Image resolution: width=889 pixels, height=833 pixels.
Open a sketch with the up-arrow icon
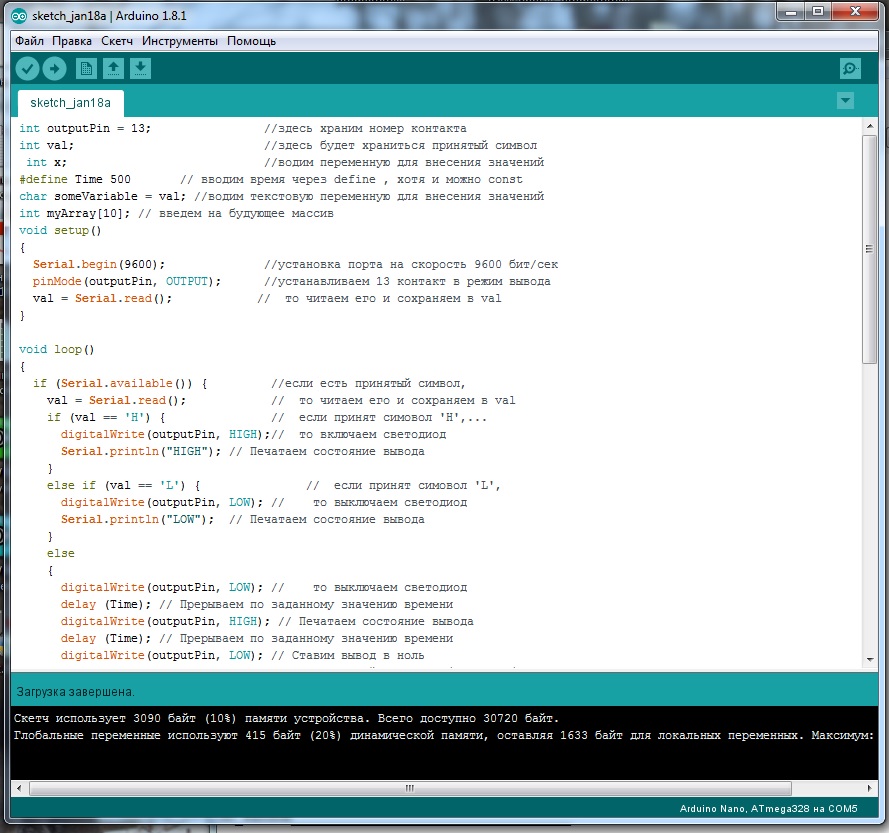(x=113, y=69)
